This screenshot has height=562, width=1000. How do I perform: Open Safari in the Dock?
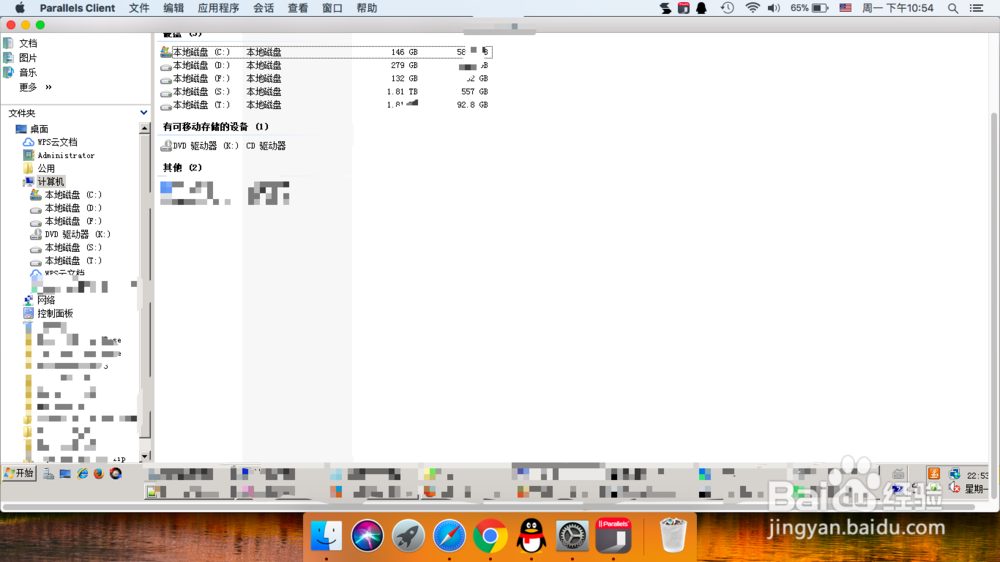(x=449, y=535)
